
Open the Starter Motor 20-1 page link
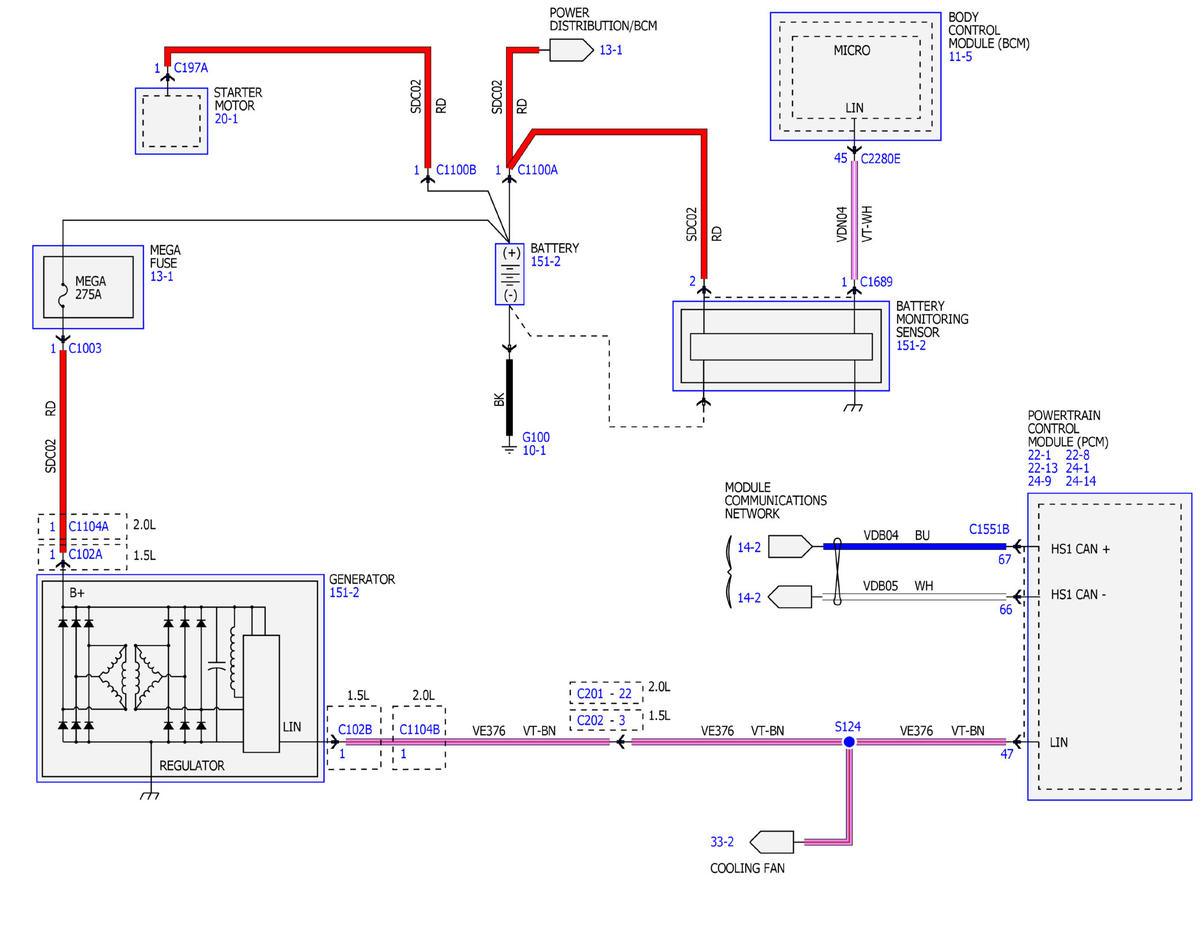[x=226, y=118]
